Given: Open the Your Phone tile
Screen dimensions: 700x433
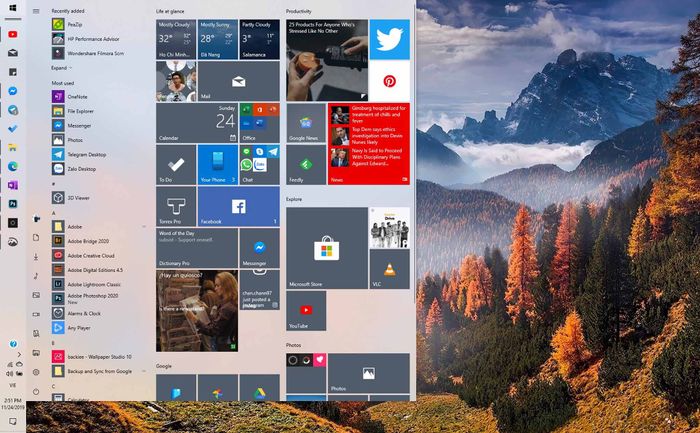Looking at the screenshot, I should [x=218, y=165].
